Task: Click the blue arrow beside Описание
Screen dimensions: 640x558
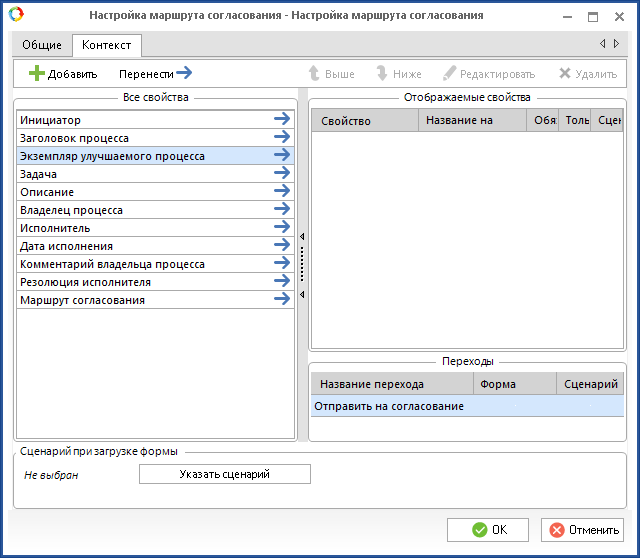Action: [x=282, y=192]
